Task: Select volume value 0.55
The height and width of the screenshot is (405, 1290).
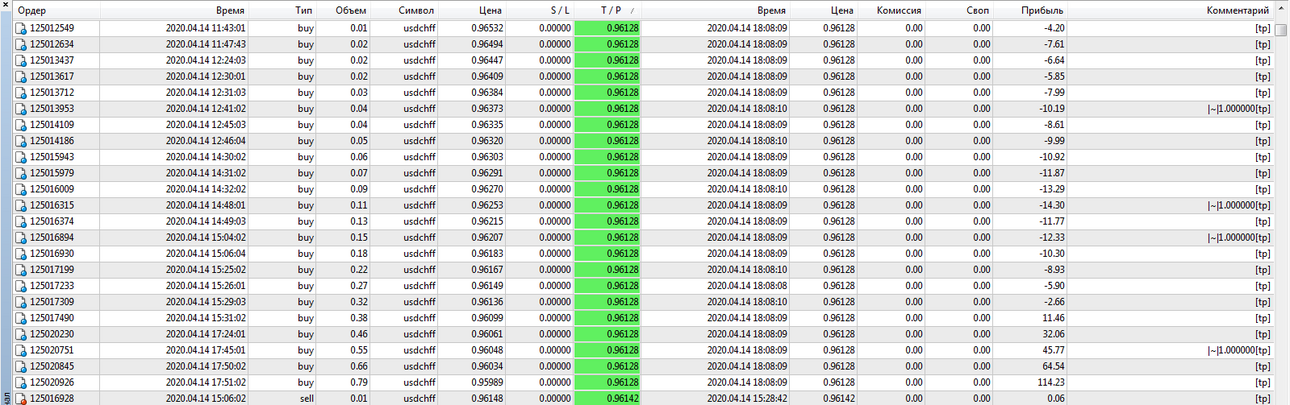Action: tap(358, 350)
